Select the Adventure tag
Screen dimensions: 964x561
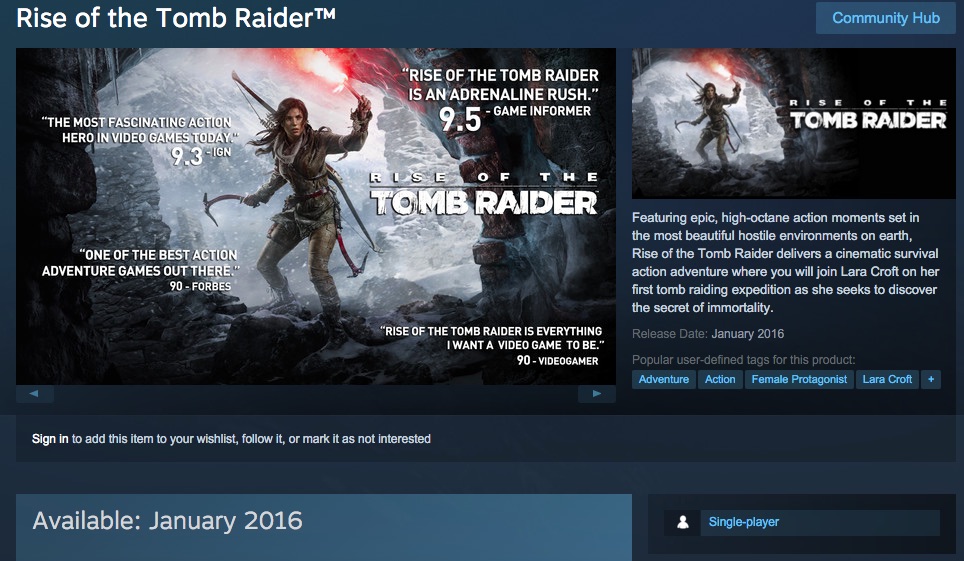663,380
